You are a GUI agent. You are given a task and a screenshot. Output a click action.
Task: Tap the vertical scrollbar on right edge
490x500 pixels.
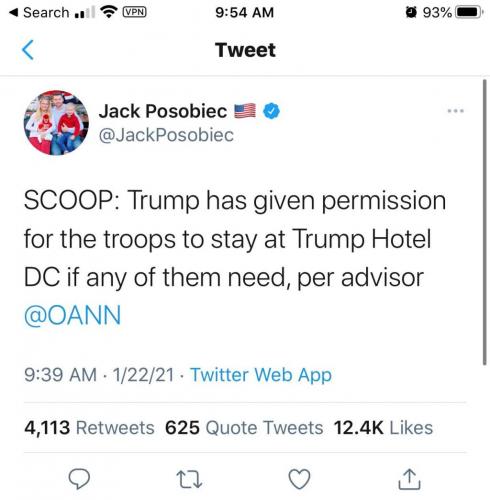[484, 222]
